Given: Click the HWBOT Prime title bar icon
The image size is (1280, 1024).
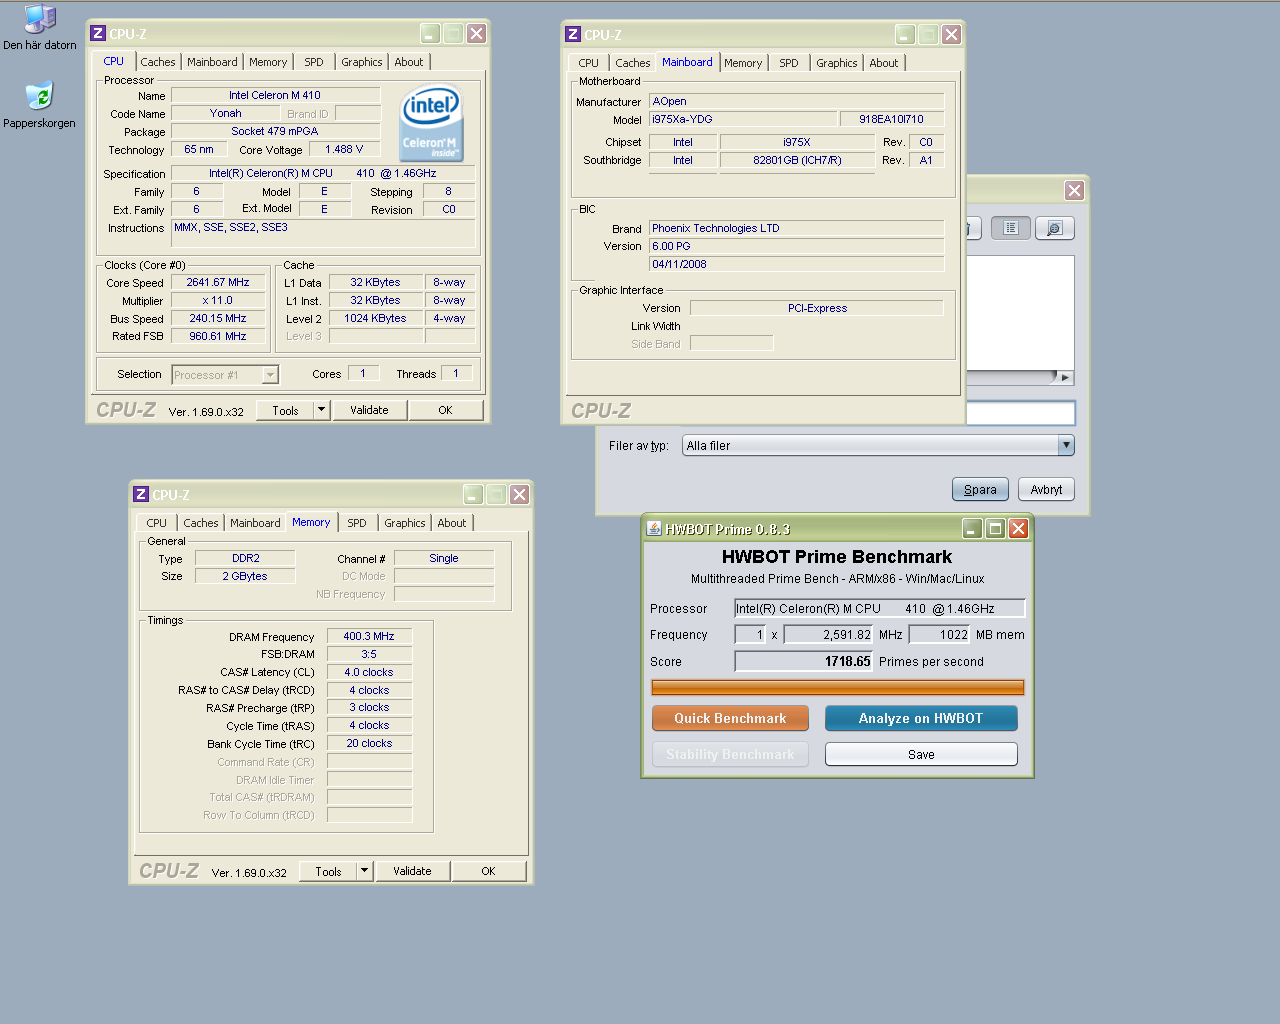Looking at the screenshot, I should pyautogui.click(x=653, y=528).
